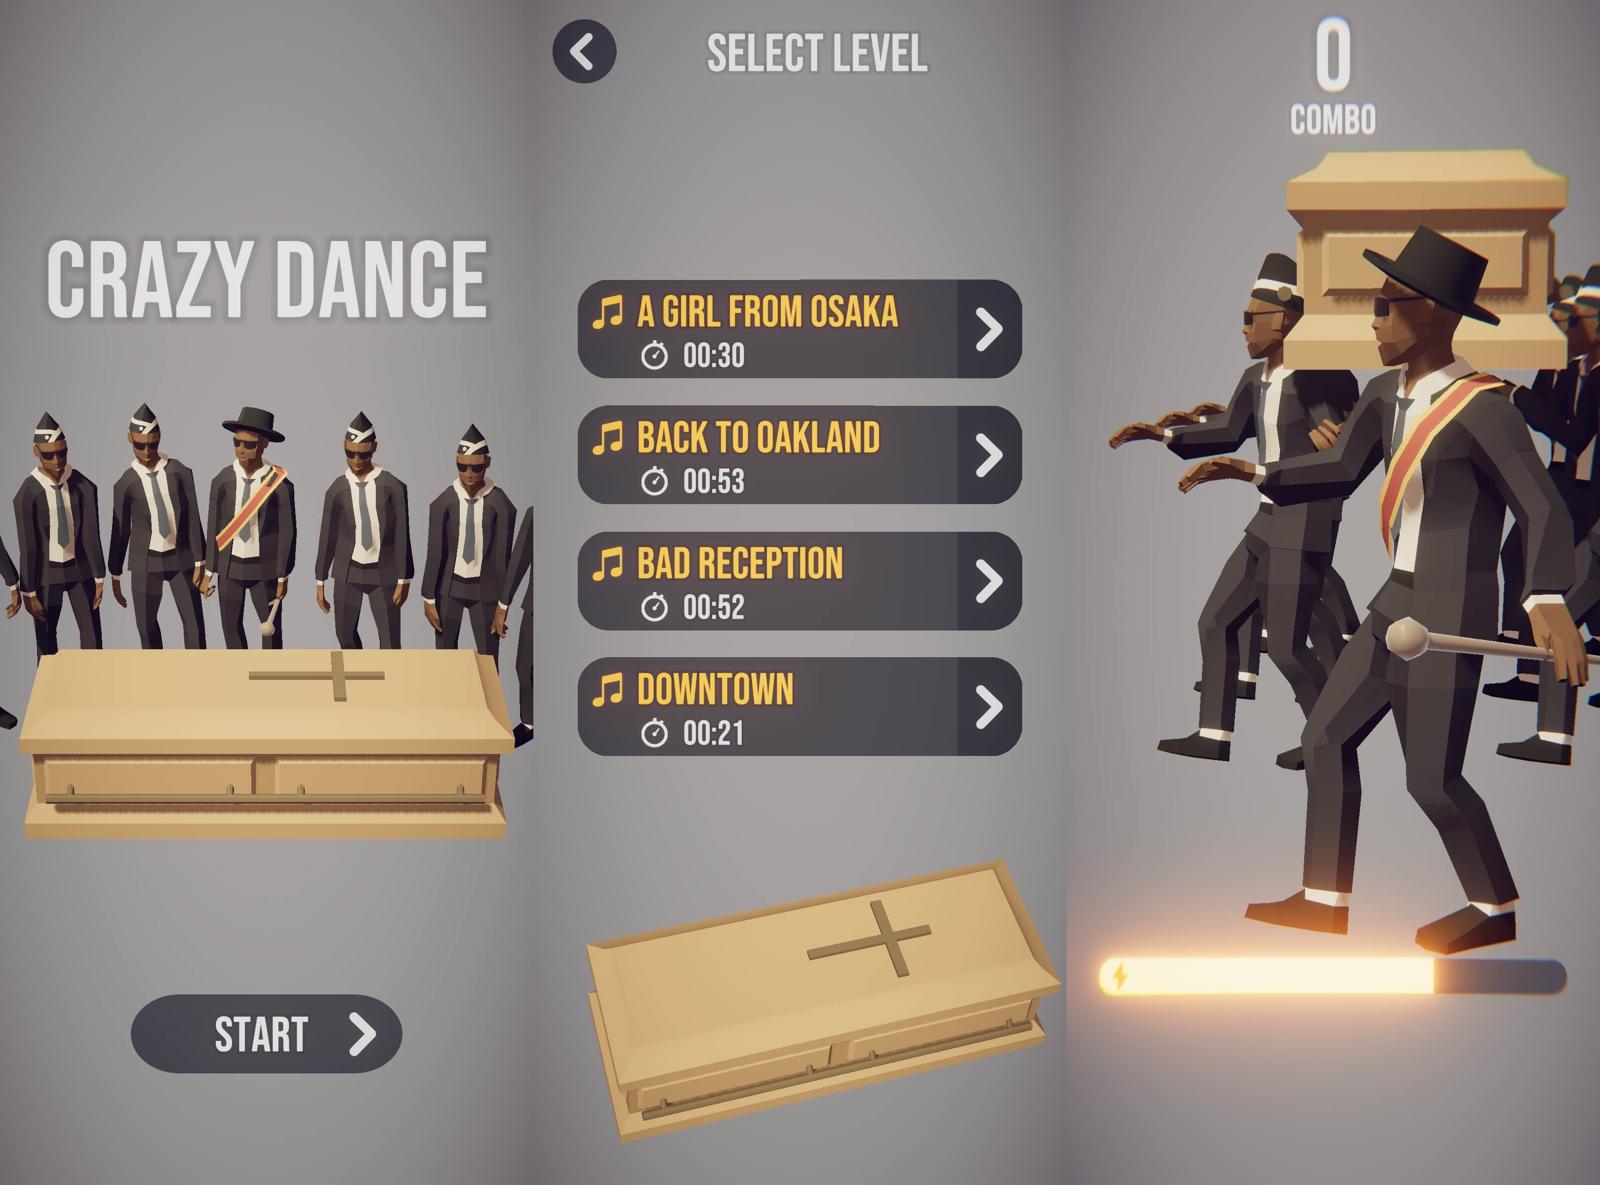Click stopwatch icon next to 00:21

[x=654, y=733]
